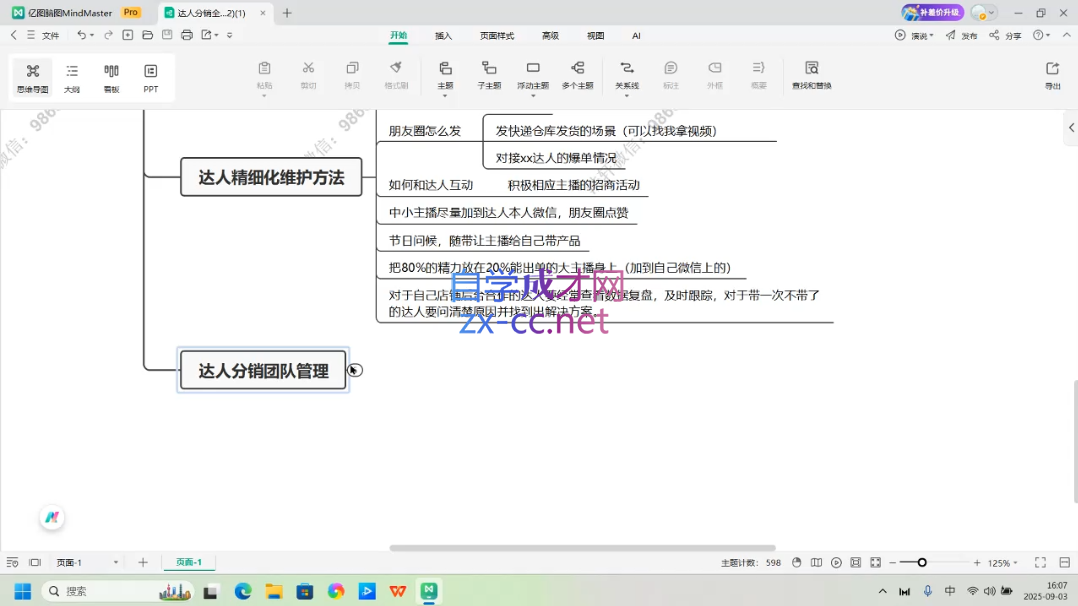Expand the zoom percentage 125% dropdown
Image resolution: width=1078 pixels, height=606 pixels.
coord(1016,563)
